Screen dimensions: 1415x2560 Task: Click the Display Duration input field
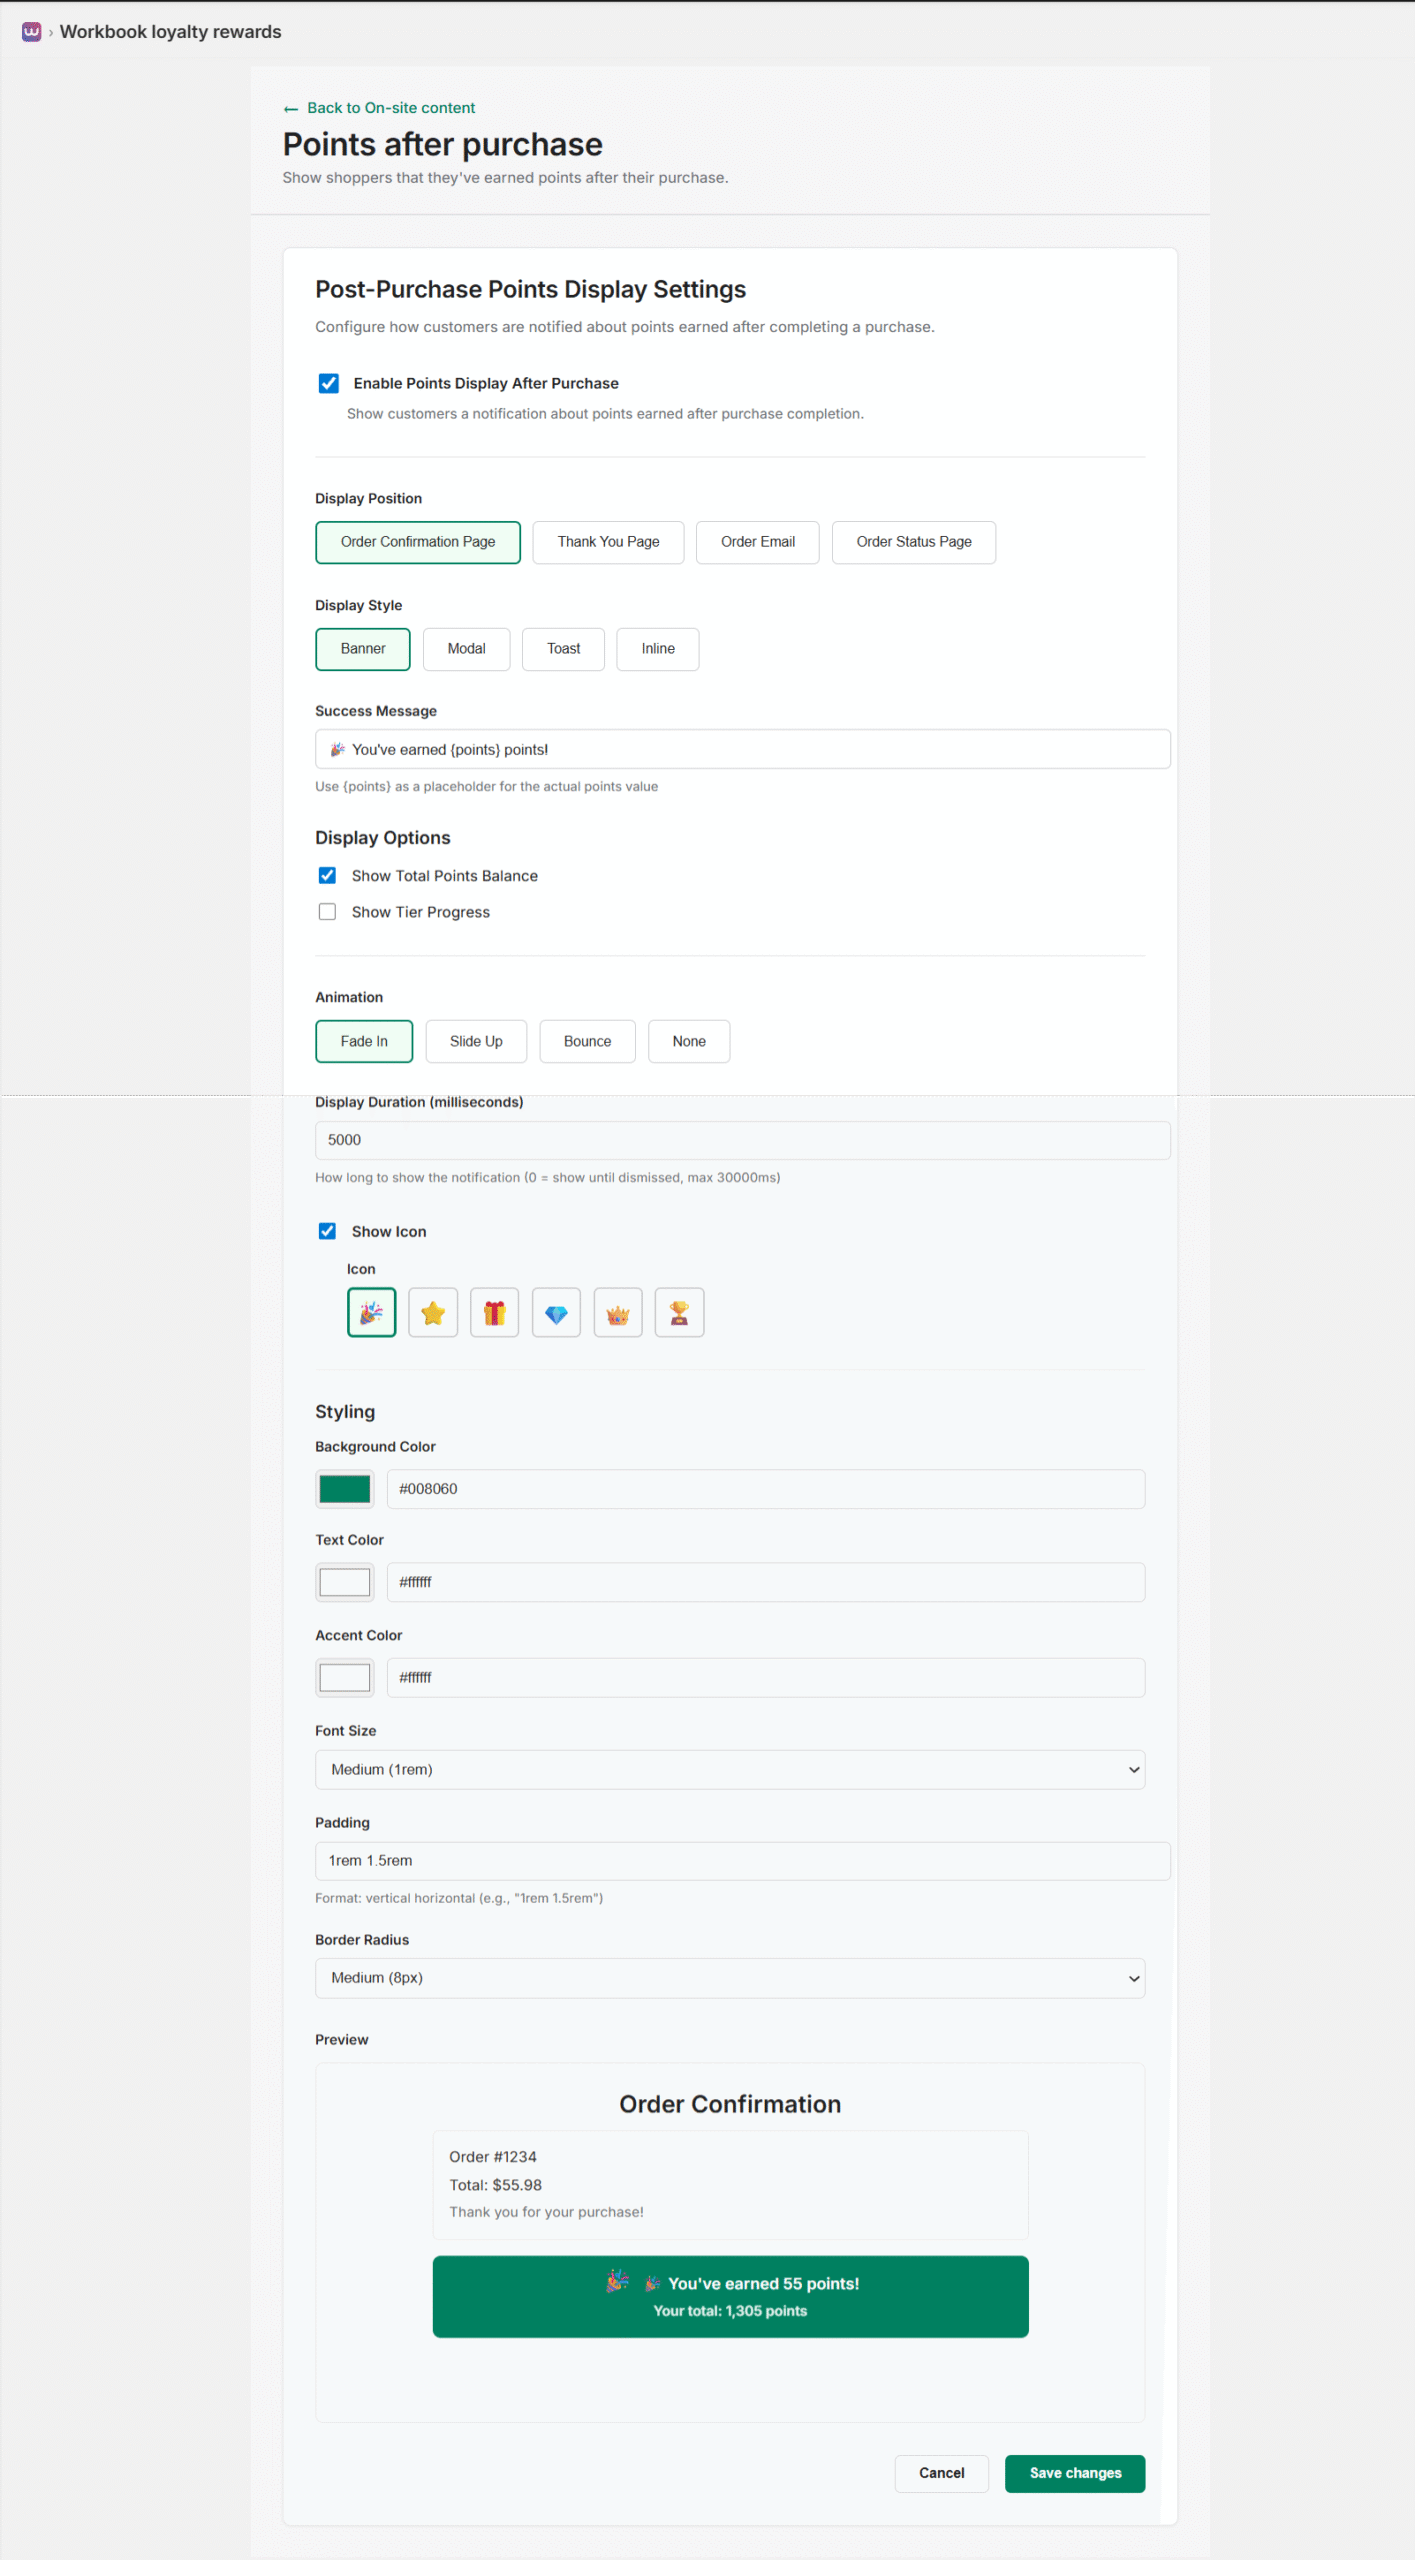coord(741,1140)
